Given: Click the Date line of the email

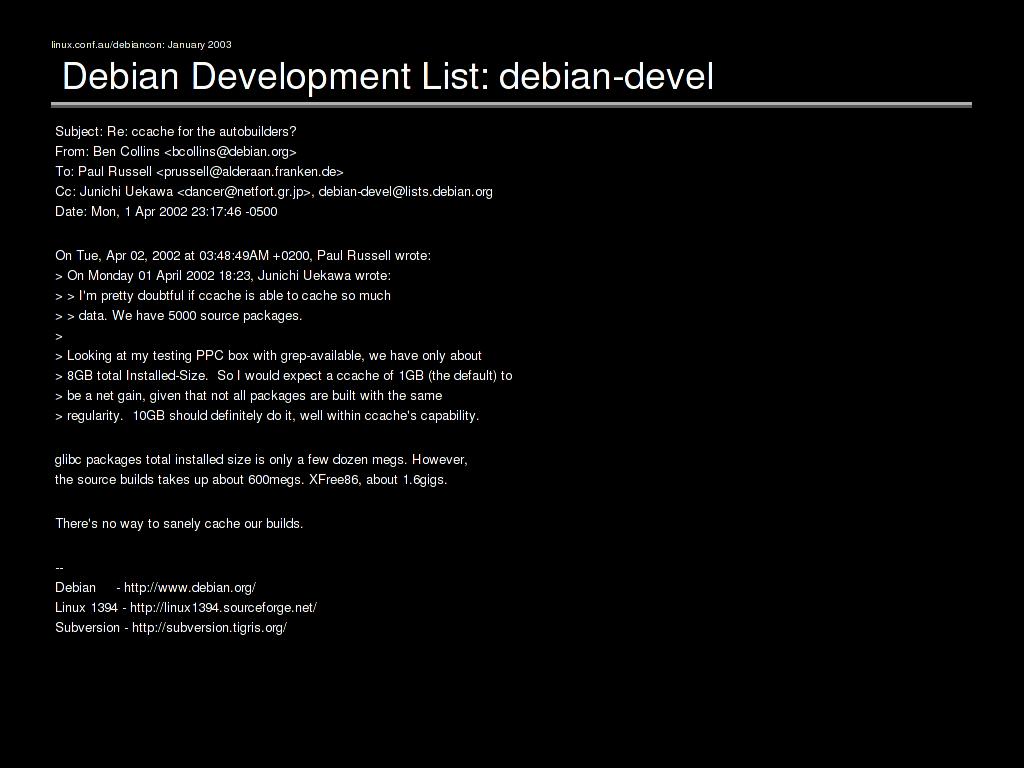Looking at the screenshot, I should (x=166, y=211).
